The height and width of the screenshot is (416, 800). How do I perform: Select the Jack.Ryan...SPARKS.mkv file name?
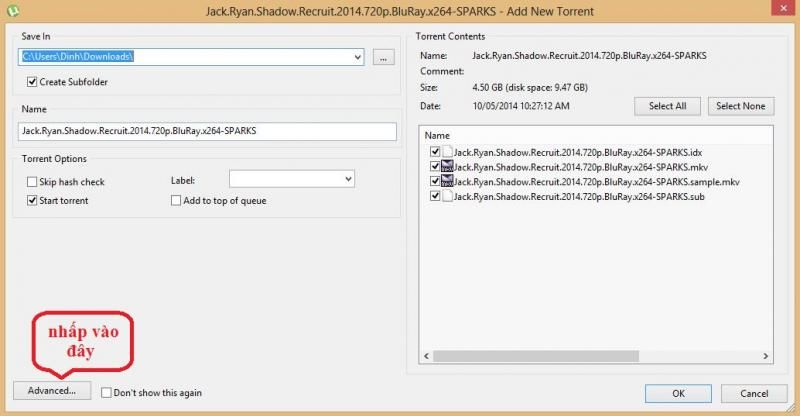pyautogui.click(x=581, y=167)
